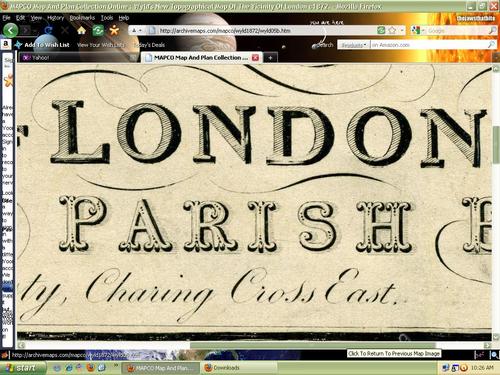Click the Amazon.com search input field
The height and width of the screenshot is (375, 500).
coord(428,45)
